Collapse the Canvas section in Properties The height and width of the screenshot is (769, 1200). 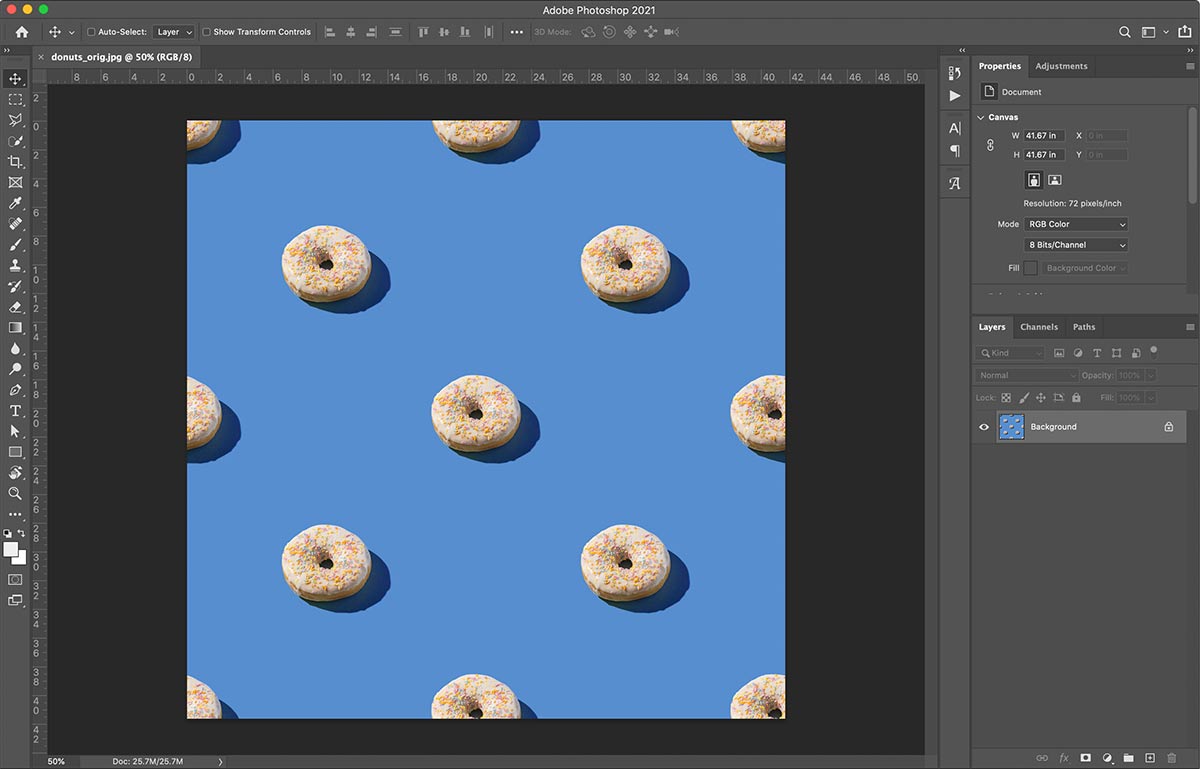click(979, 117)
